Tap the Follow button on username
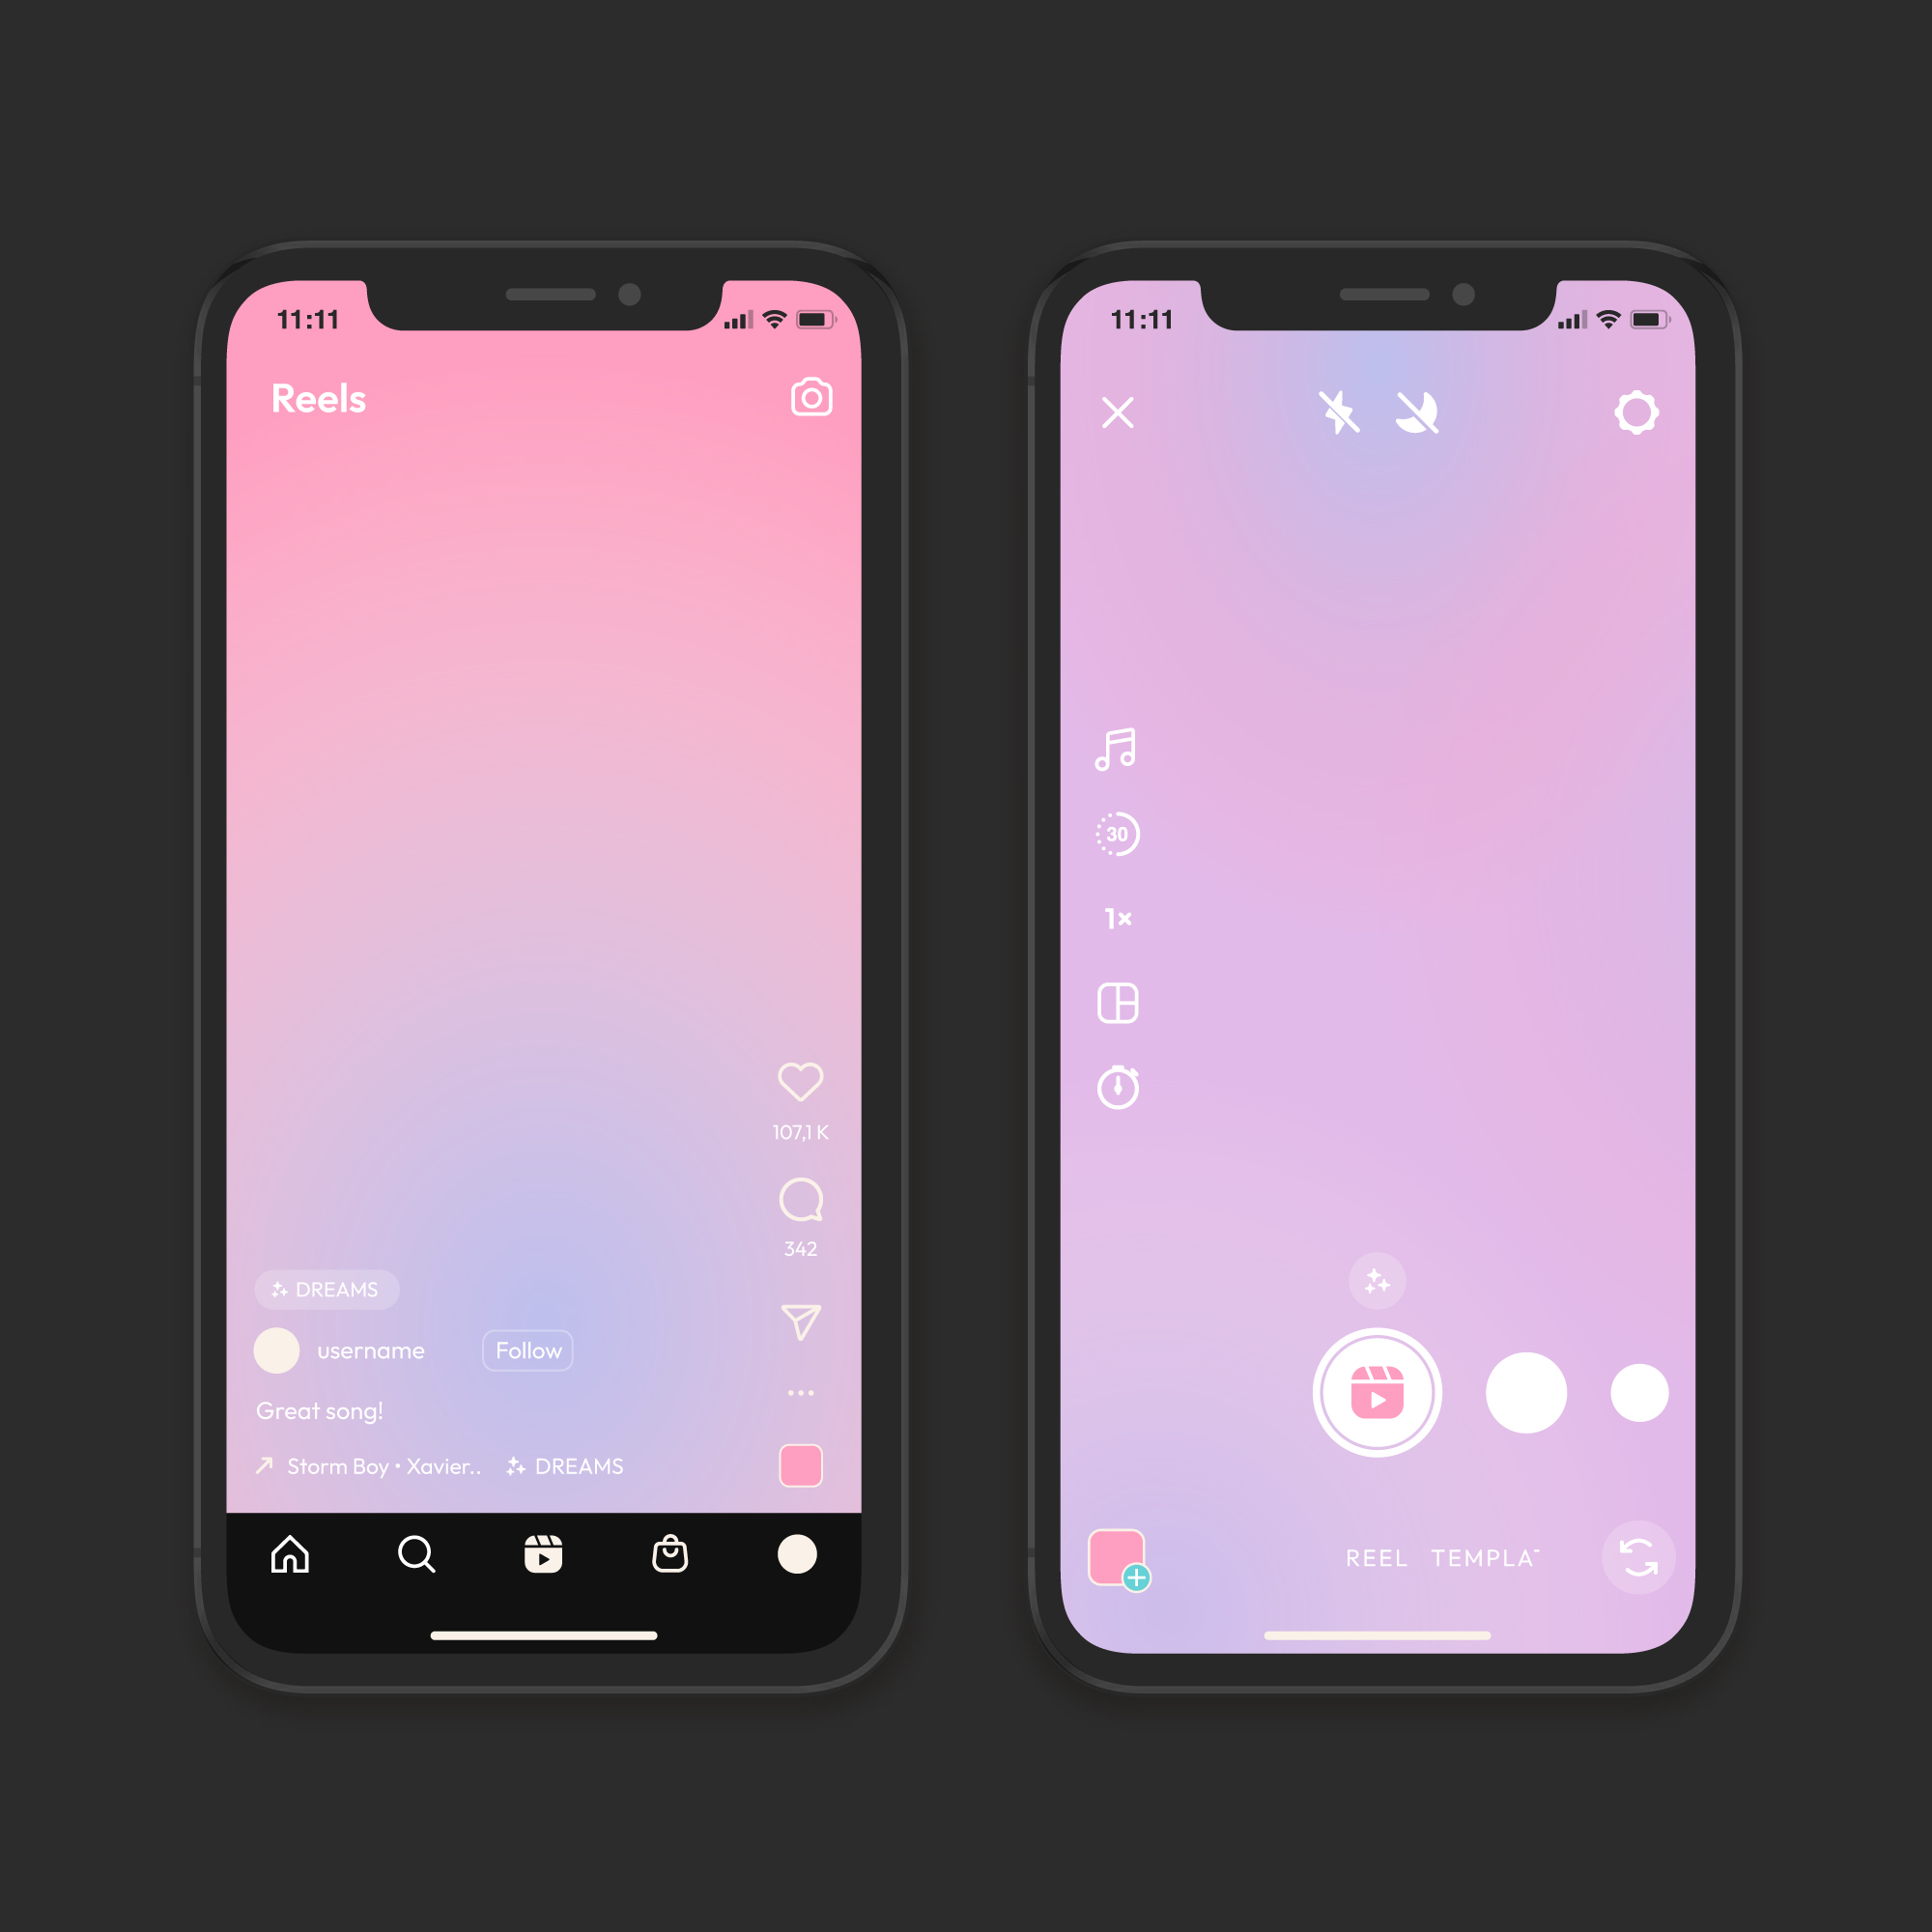 click(x=527, y=1351)
